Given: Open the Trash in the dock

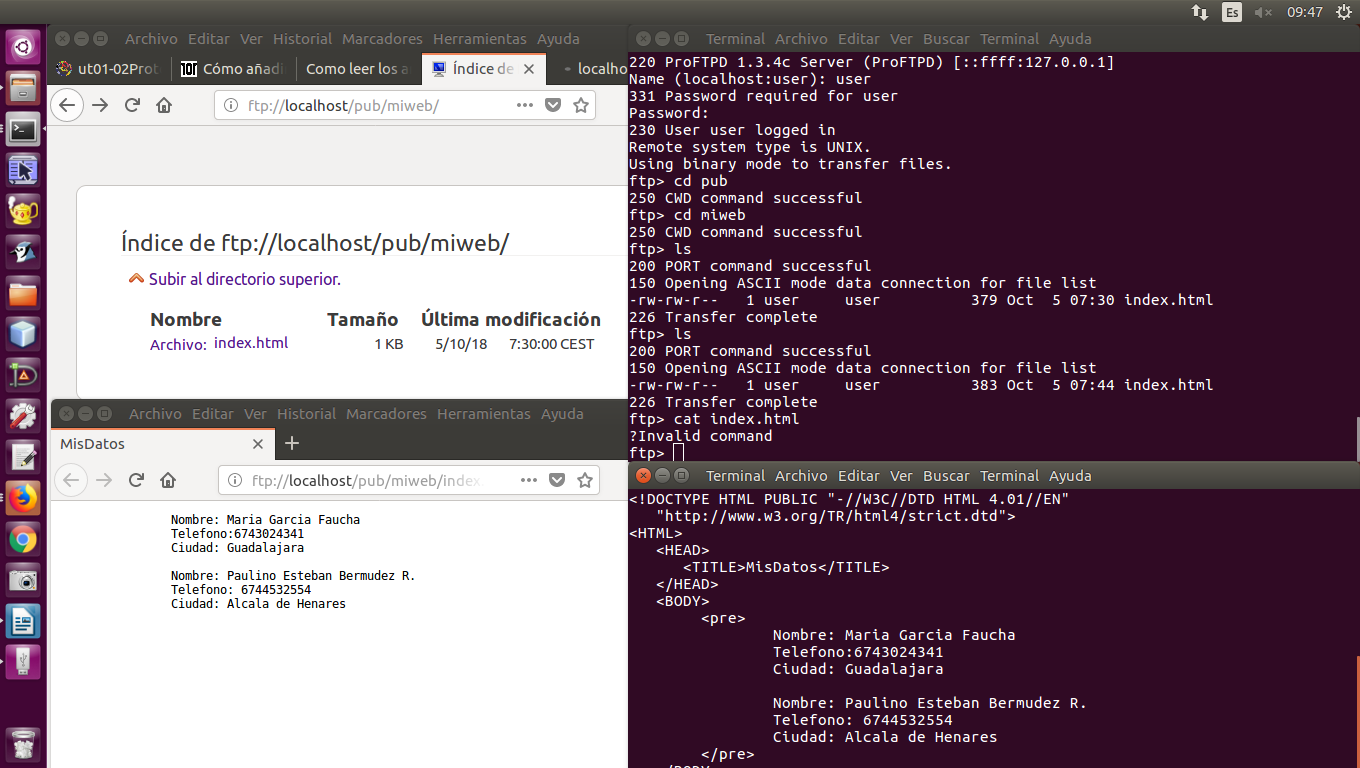Looking at the screenshot, I should [x=23, y=744].
